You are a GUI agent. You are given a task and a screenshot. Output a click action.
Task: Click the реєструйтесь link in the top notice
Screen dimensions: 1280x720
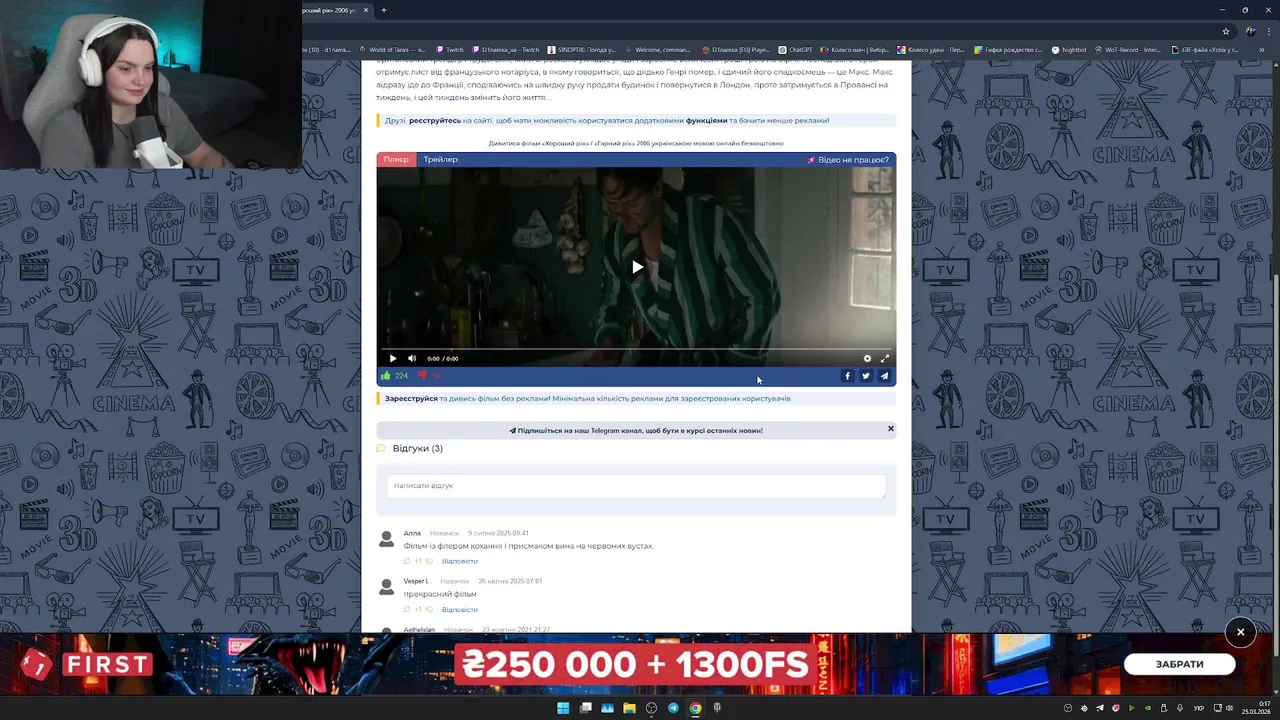click(x=435, y=120)
